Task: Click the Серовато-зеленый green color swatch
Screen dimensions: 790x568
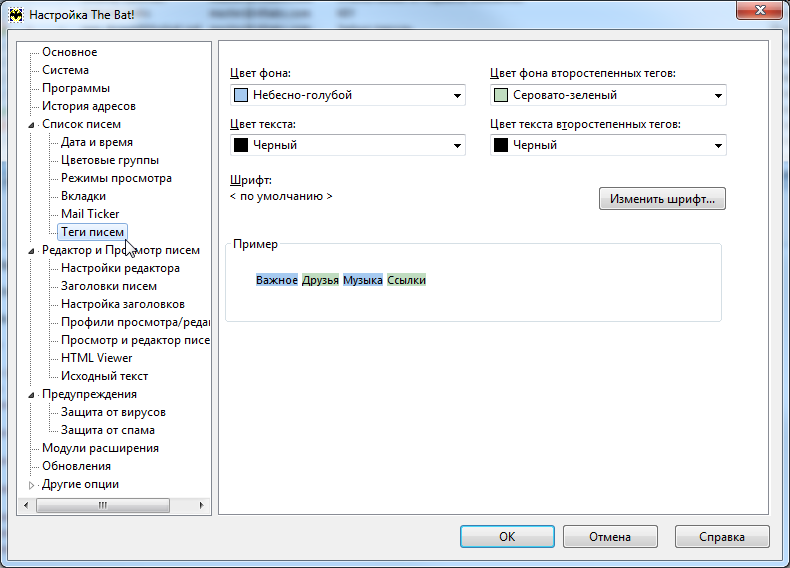Action: pyautogui.click(x=501, y=95)
